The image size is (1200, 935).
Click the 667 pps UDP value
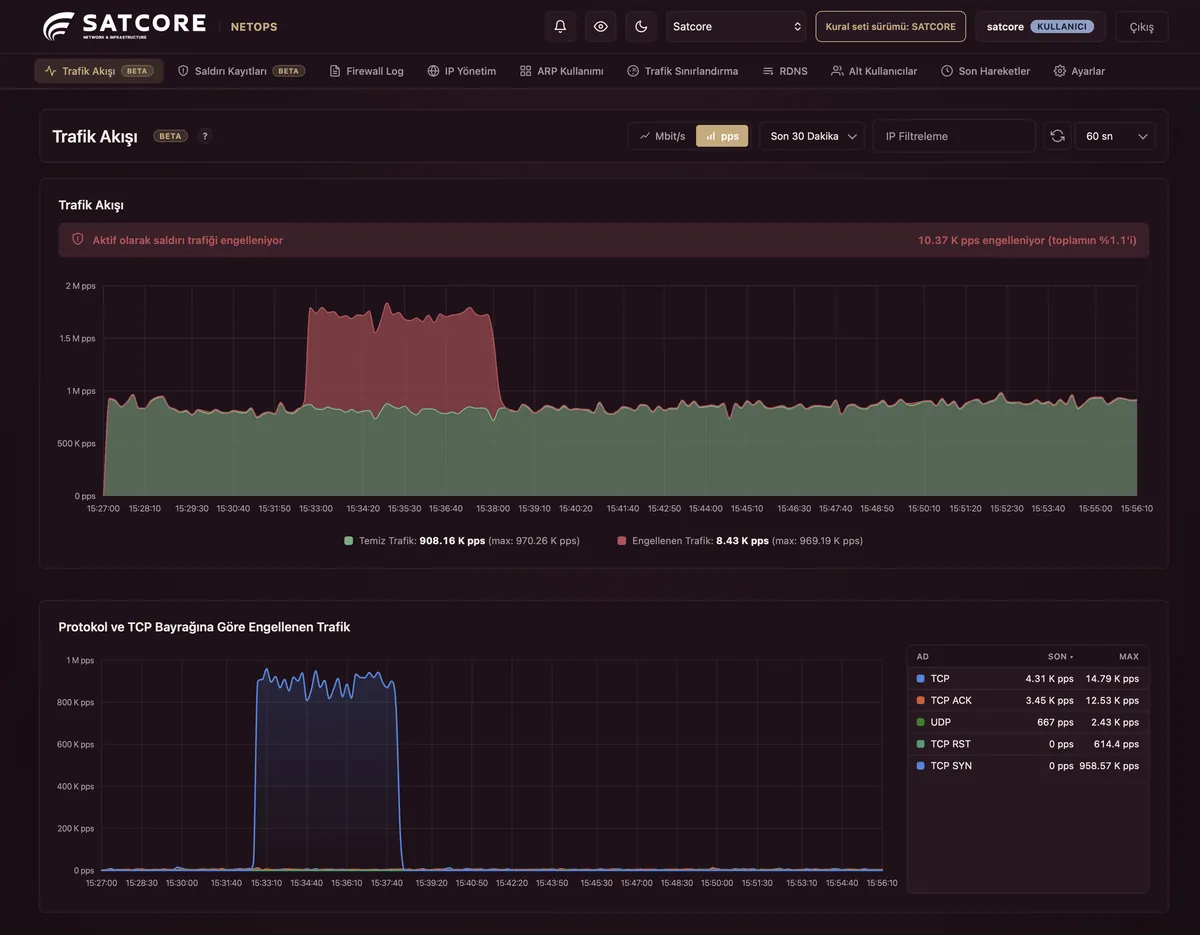(1055, 722)
